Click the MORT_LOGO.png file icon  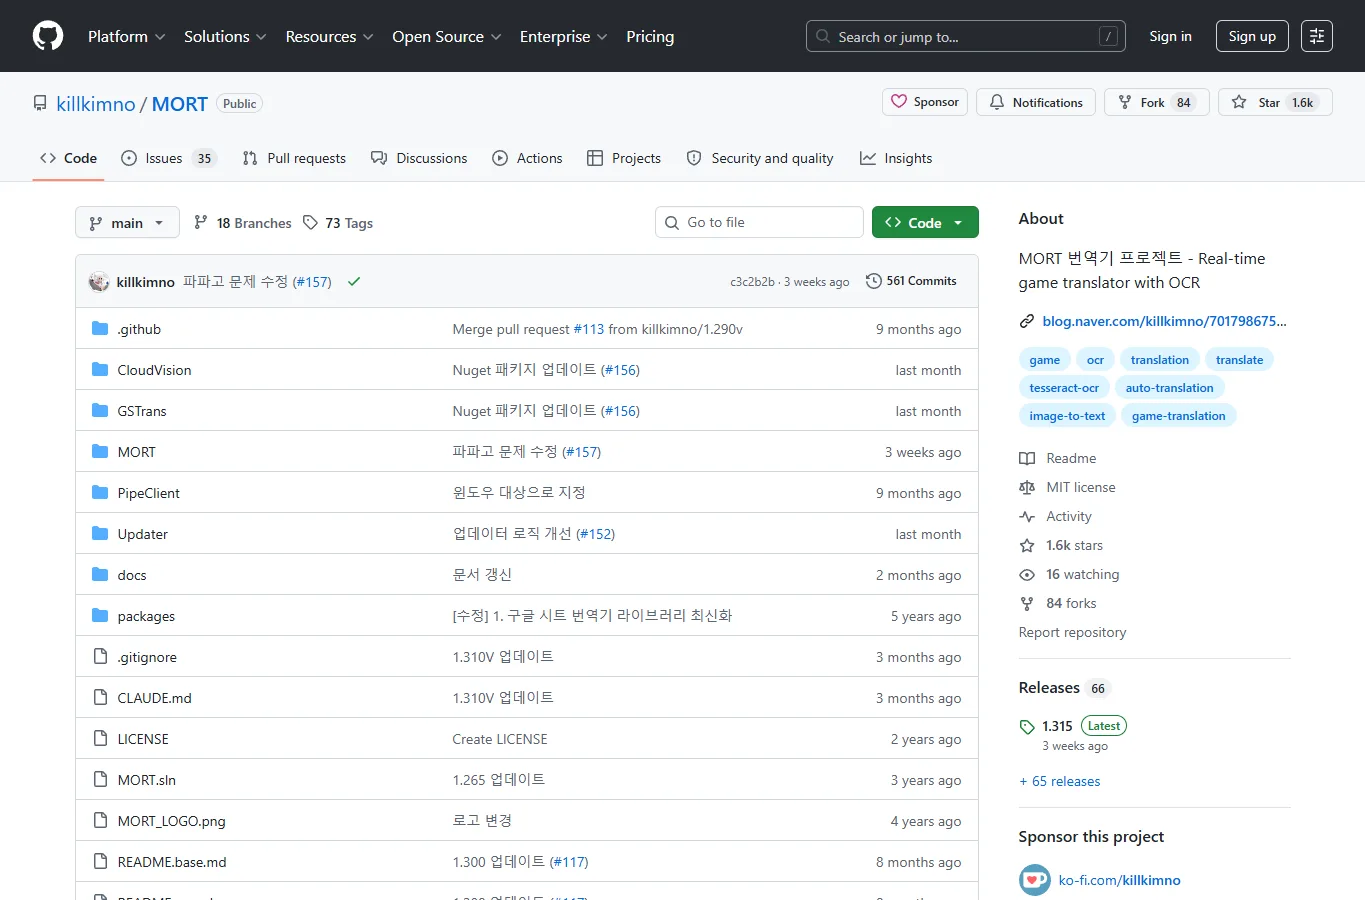pos(100,821)
